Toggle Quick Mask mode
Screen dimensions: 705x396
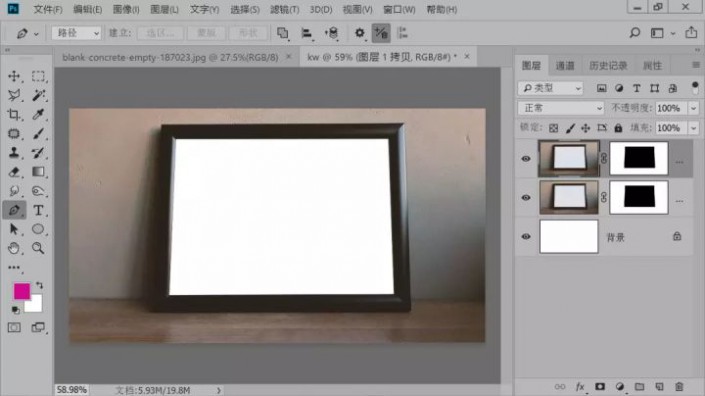point(14,327)
